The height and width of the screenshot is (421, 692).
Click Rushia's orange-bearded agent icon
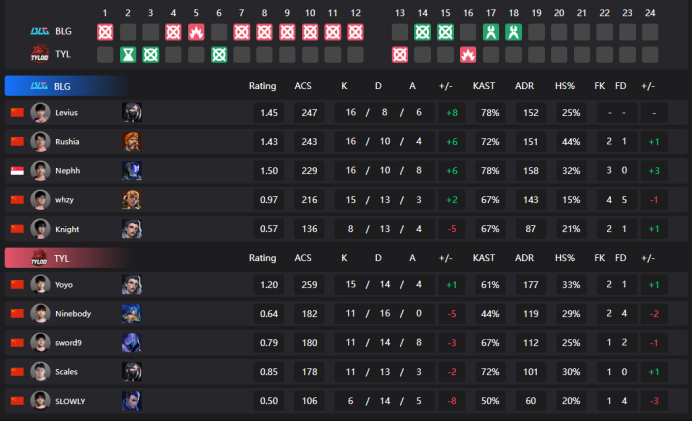point(132,142)
